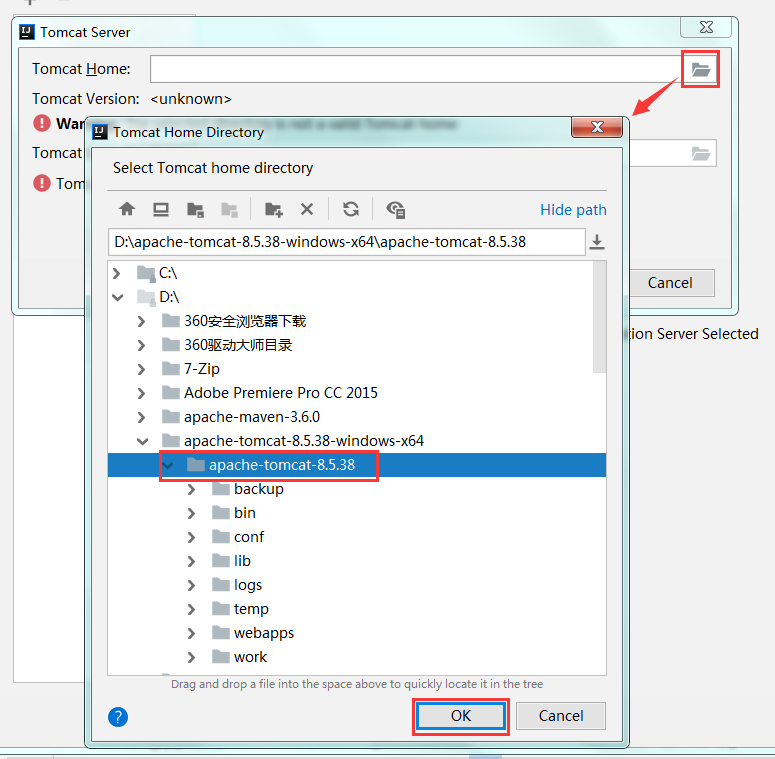Go to project directory icon
The image size is (775, 759).
[195, 210]
